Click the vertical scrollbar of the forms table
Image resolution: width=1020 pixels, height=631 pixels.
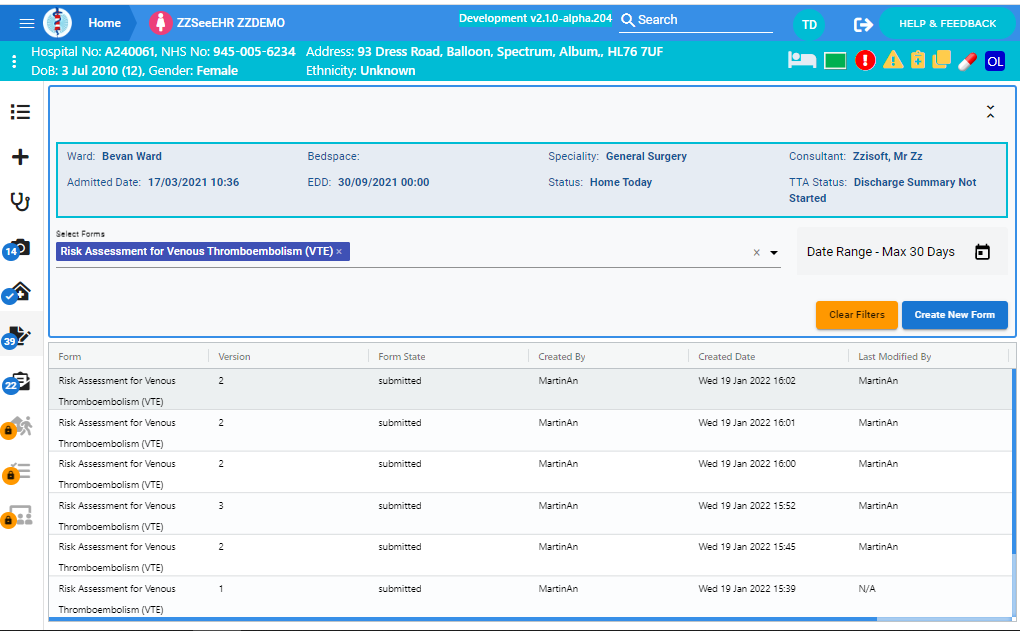click(x=1014, y=462)
